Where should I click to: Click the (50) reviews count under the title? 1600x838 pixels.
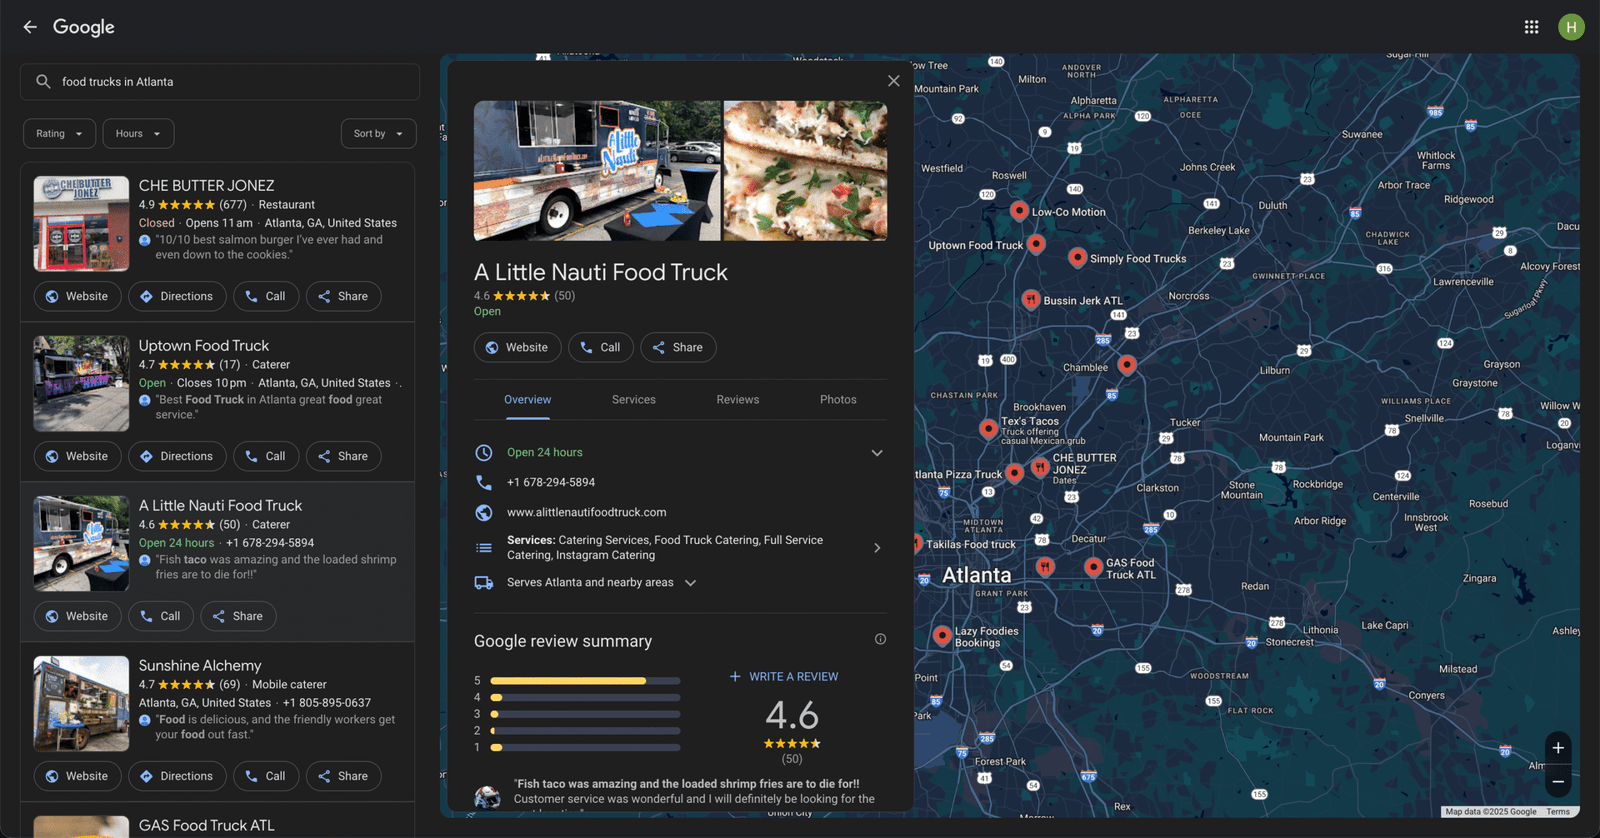pos(565,296)
